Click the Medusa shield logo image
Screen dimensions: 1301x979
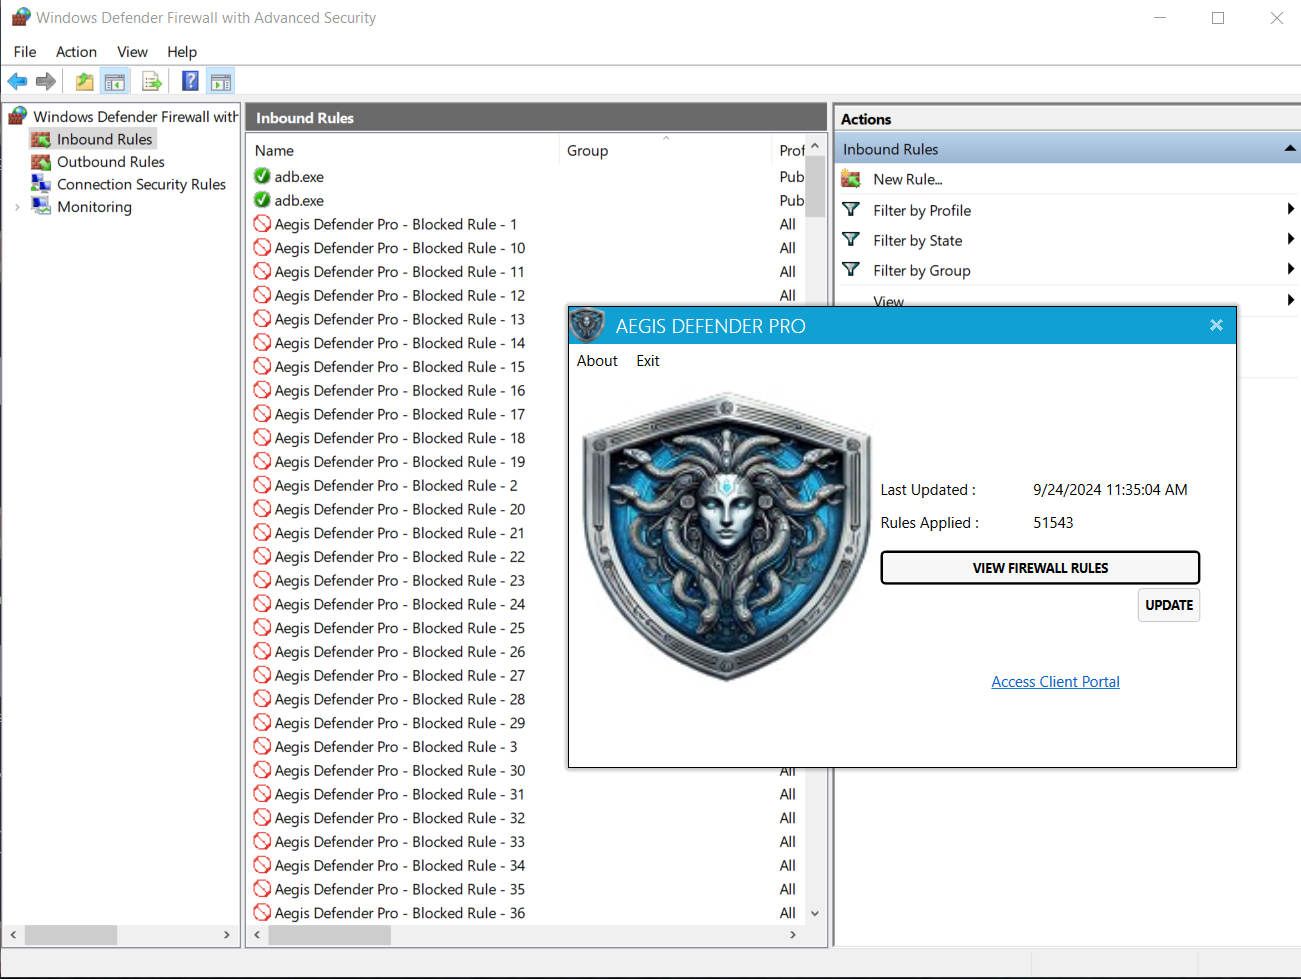point(727,536)
